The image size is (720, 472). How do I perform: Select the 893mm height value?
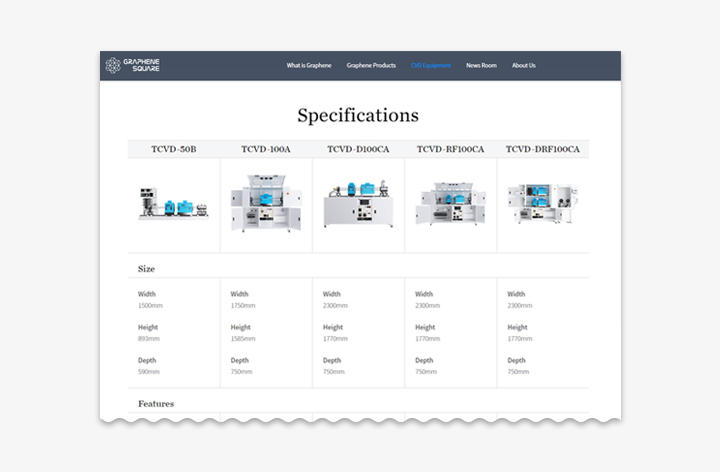(x=149, y=339)
